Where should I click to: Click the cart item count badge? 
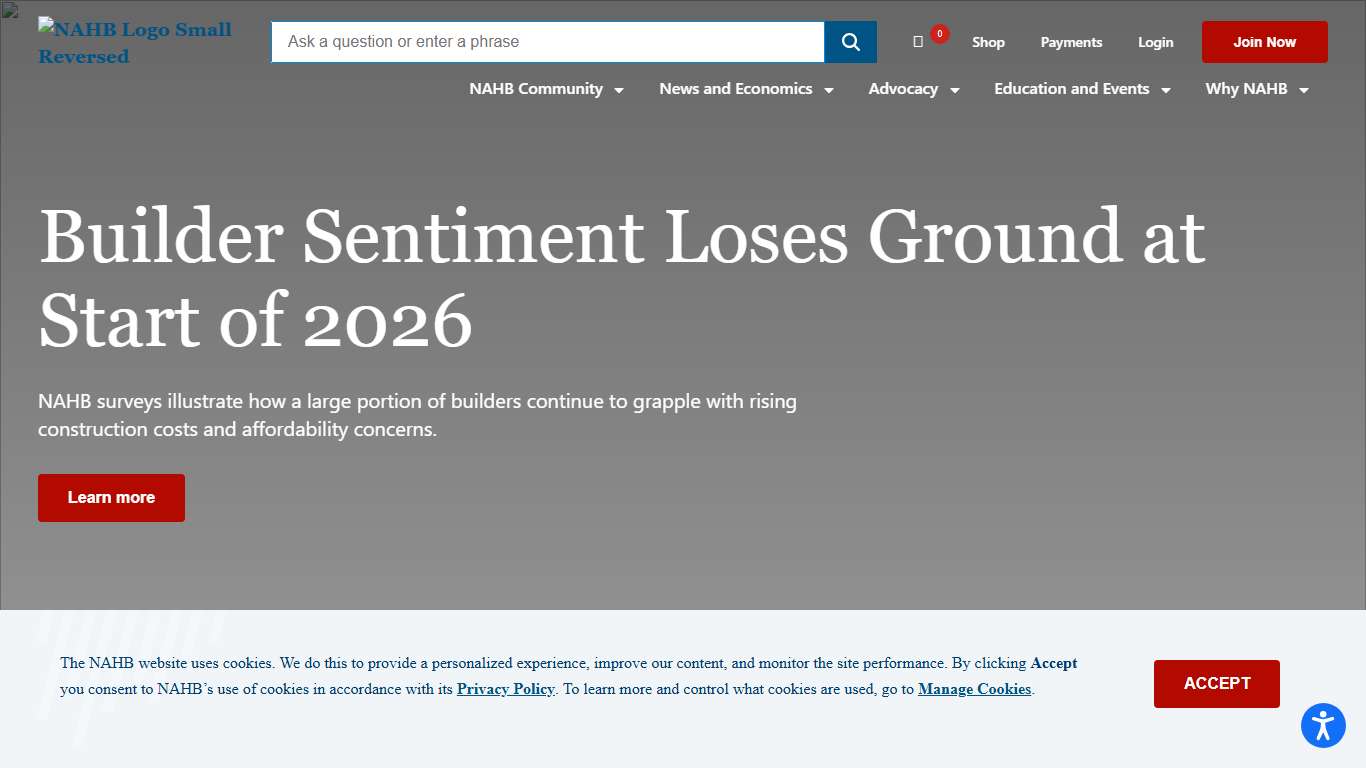939,34
